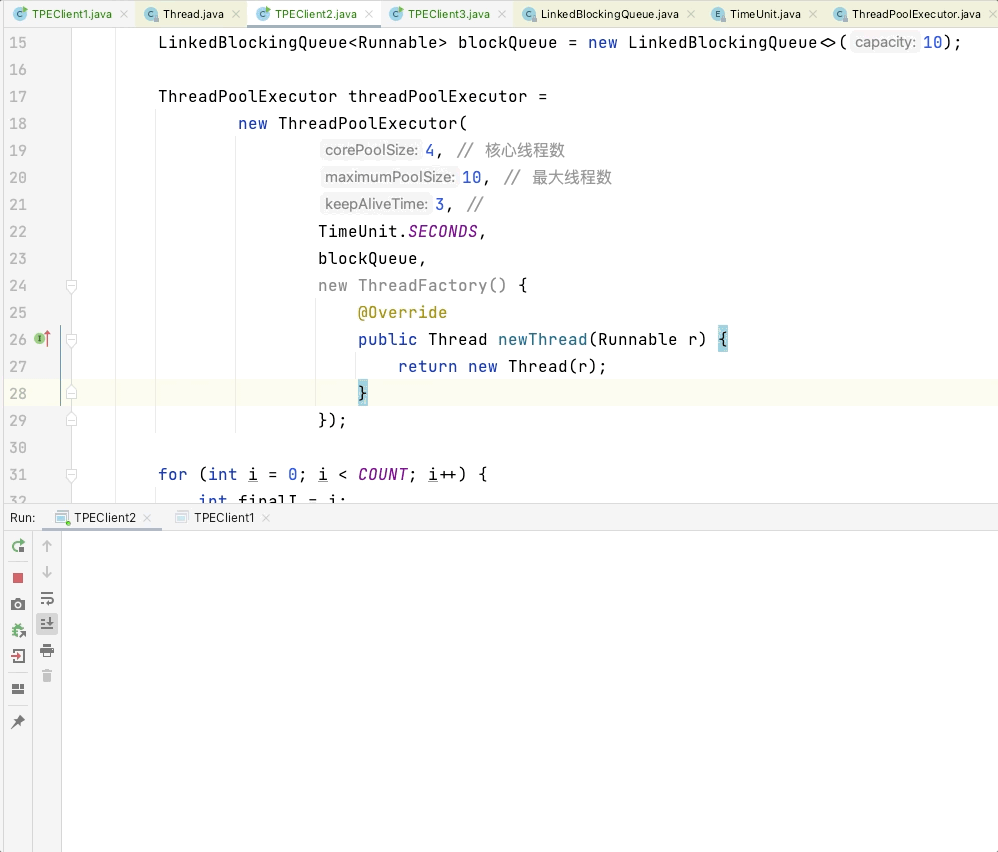Close the TPEClient1.java editor tab

(x=123, y=14)
